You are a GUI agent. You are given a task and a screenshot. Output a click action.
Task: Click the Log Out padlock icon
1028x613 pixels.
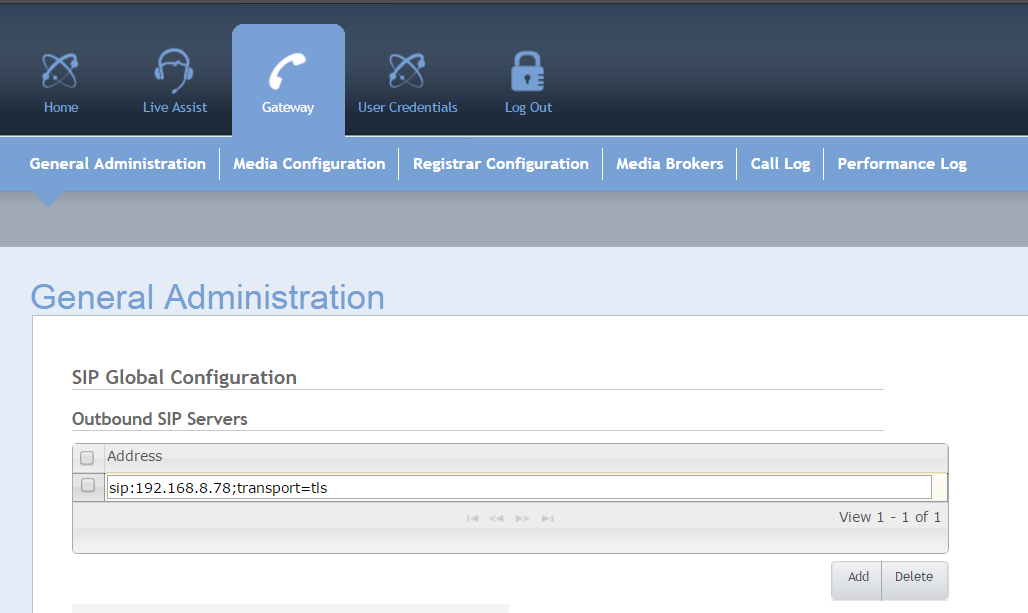528,71
